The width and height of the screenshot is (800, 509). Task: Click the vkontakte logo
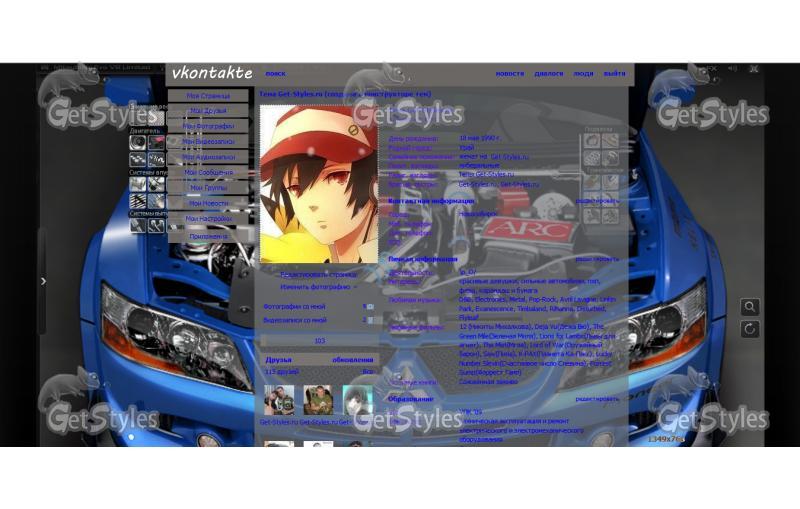click(211, 73)
